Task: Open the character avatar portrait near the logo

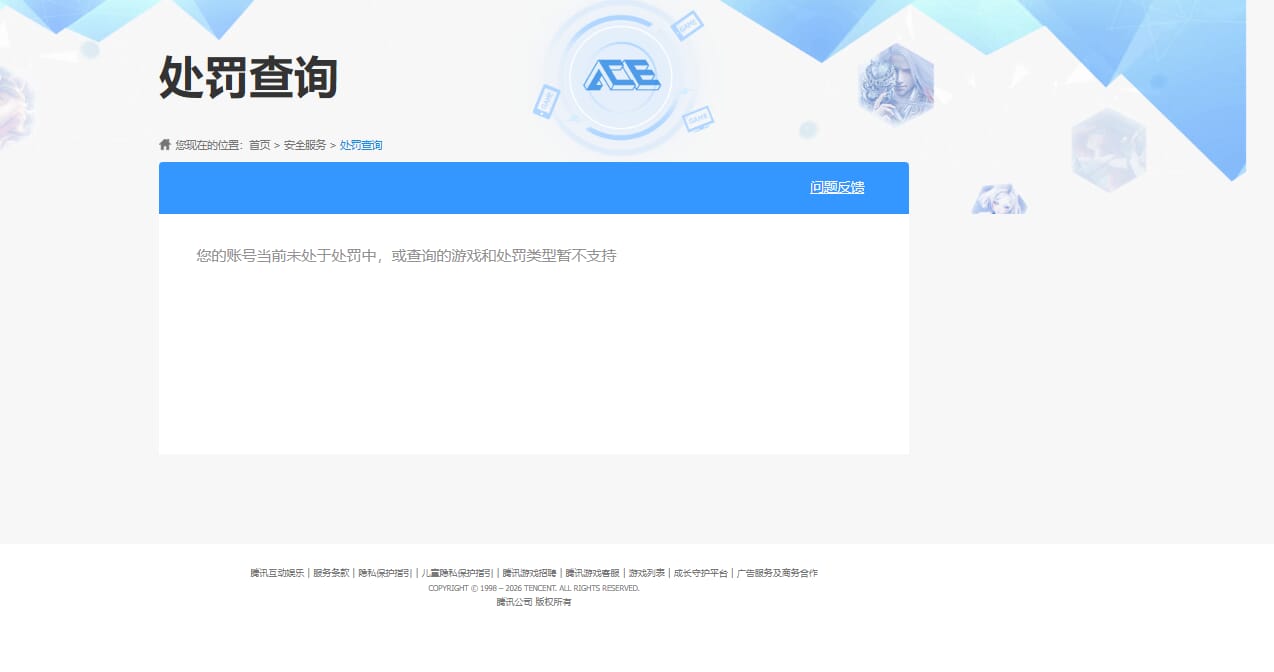Action: pos(897,84)
